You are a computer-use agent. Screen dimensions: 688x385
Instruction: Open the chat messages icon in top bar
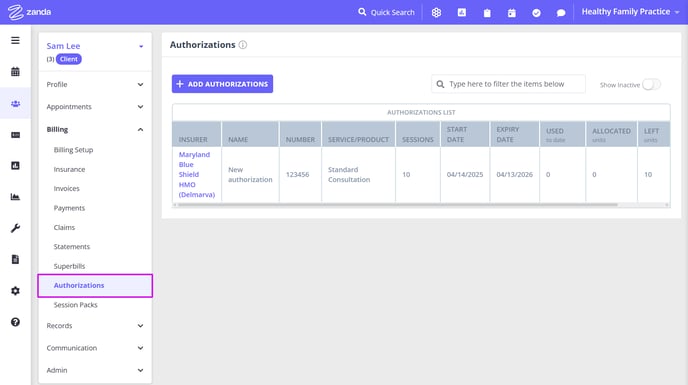561,13
